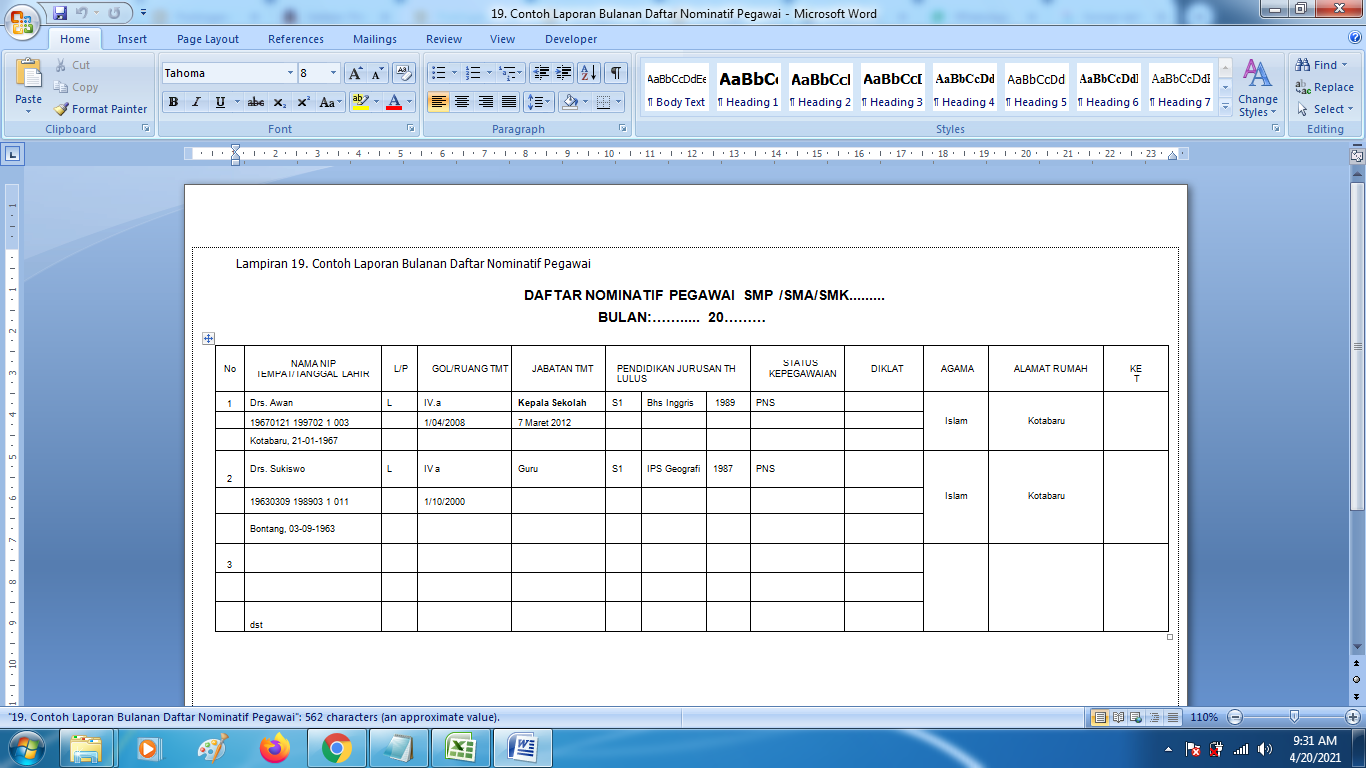Apply a numbered list
The image size is (1366, 768).
[473, 73]
